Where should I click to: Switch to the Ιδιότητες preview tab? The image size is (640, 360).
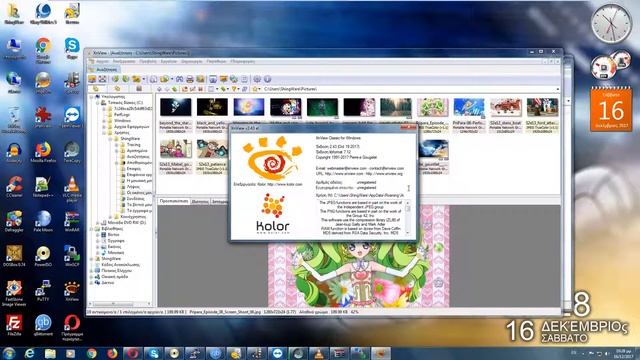point(200,202)
